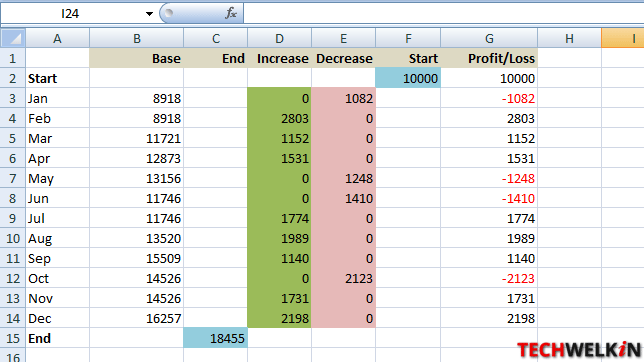Click red Profit/Loss value -2123
Image resolution: width=644 pixels, height=362 pixels.
pyautogui.click(x=518, y=279)
